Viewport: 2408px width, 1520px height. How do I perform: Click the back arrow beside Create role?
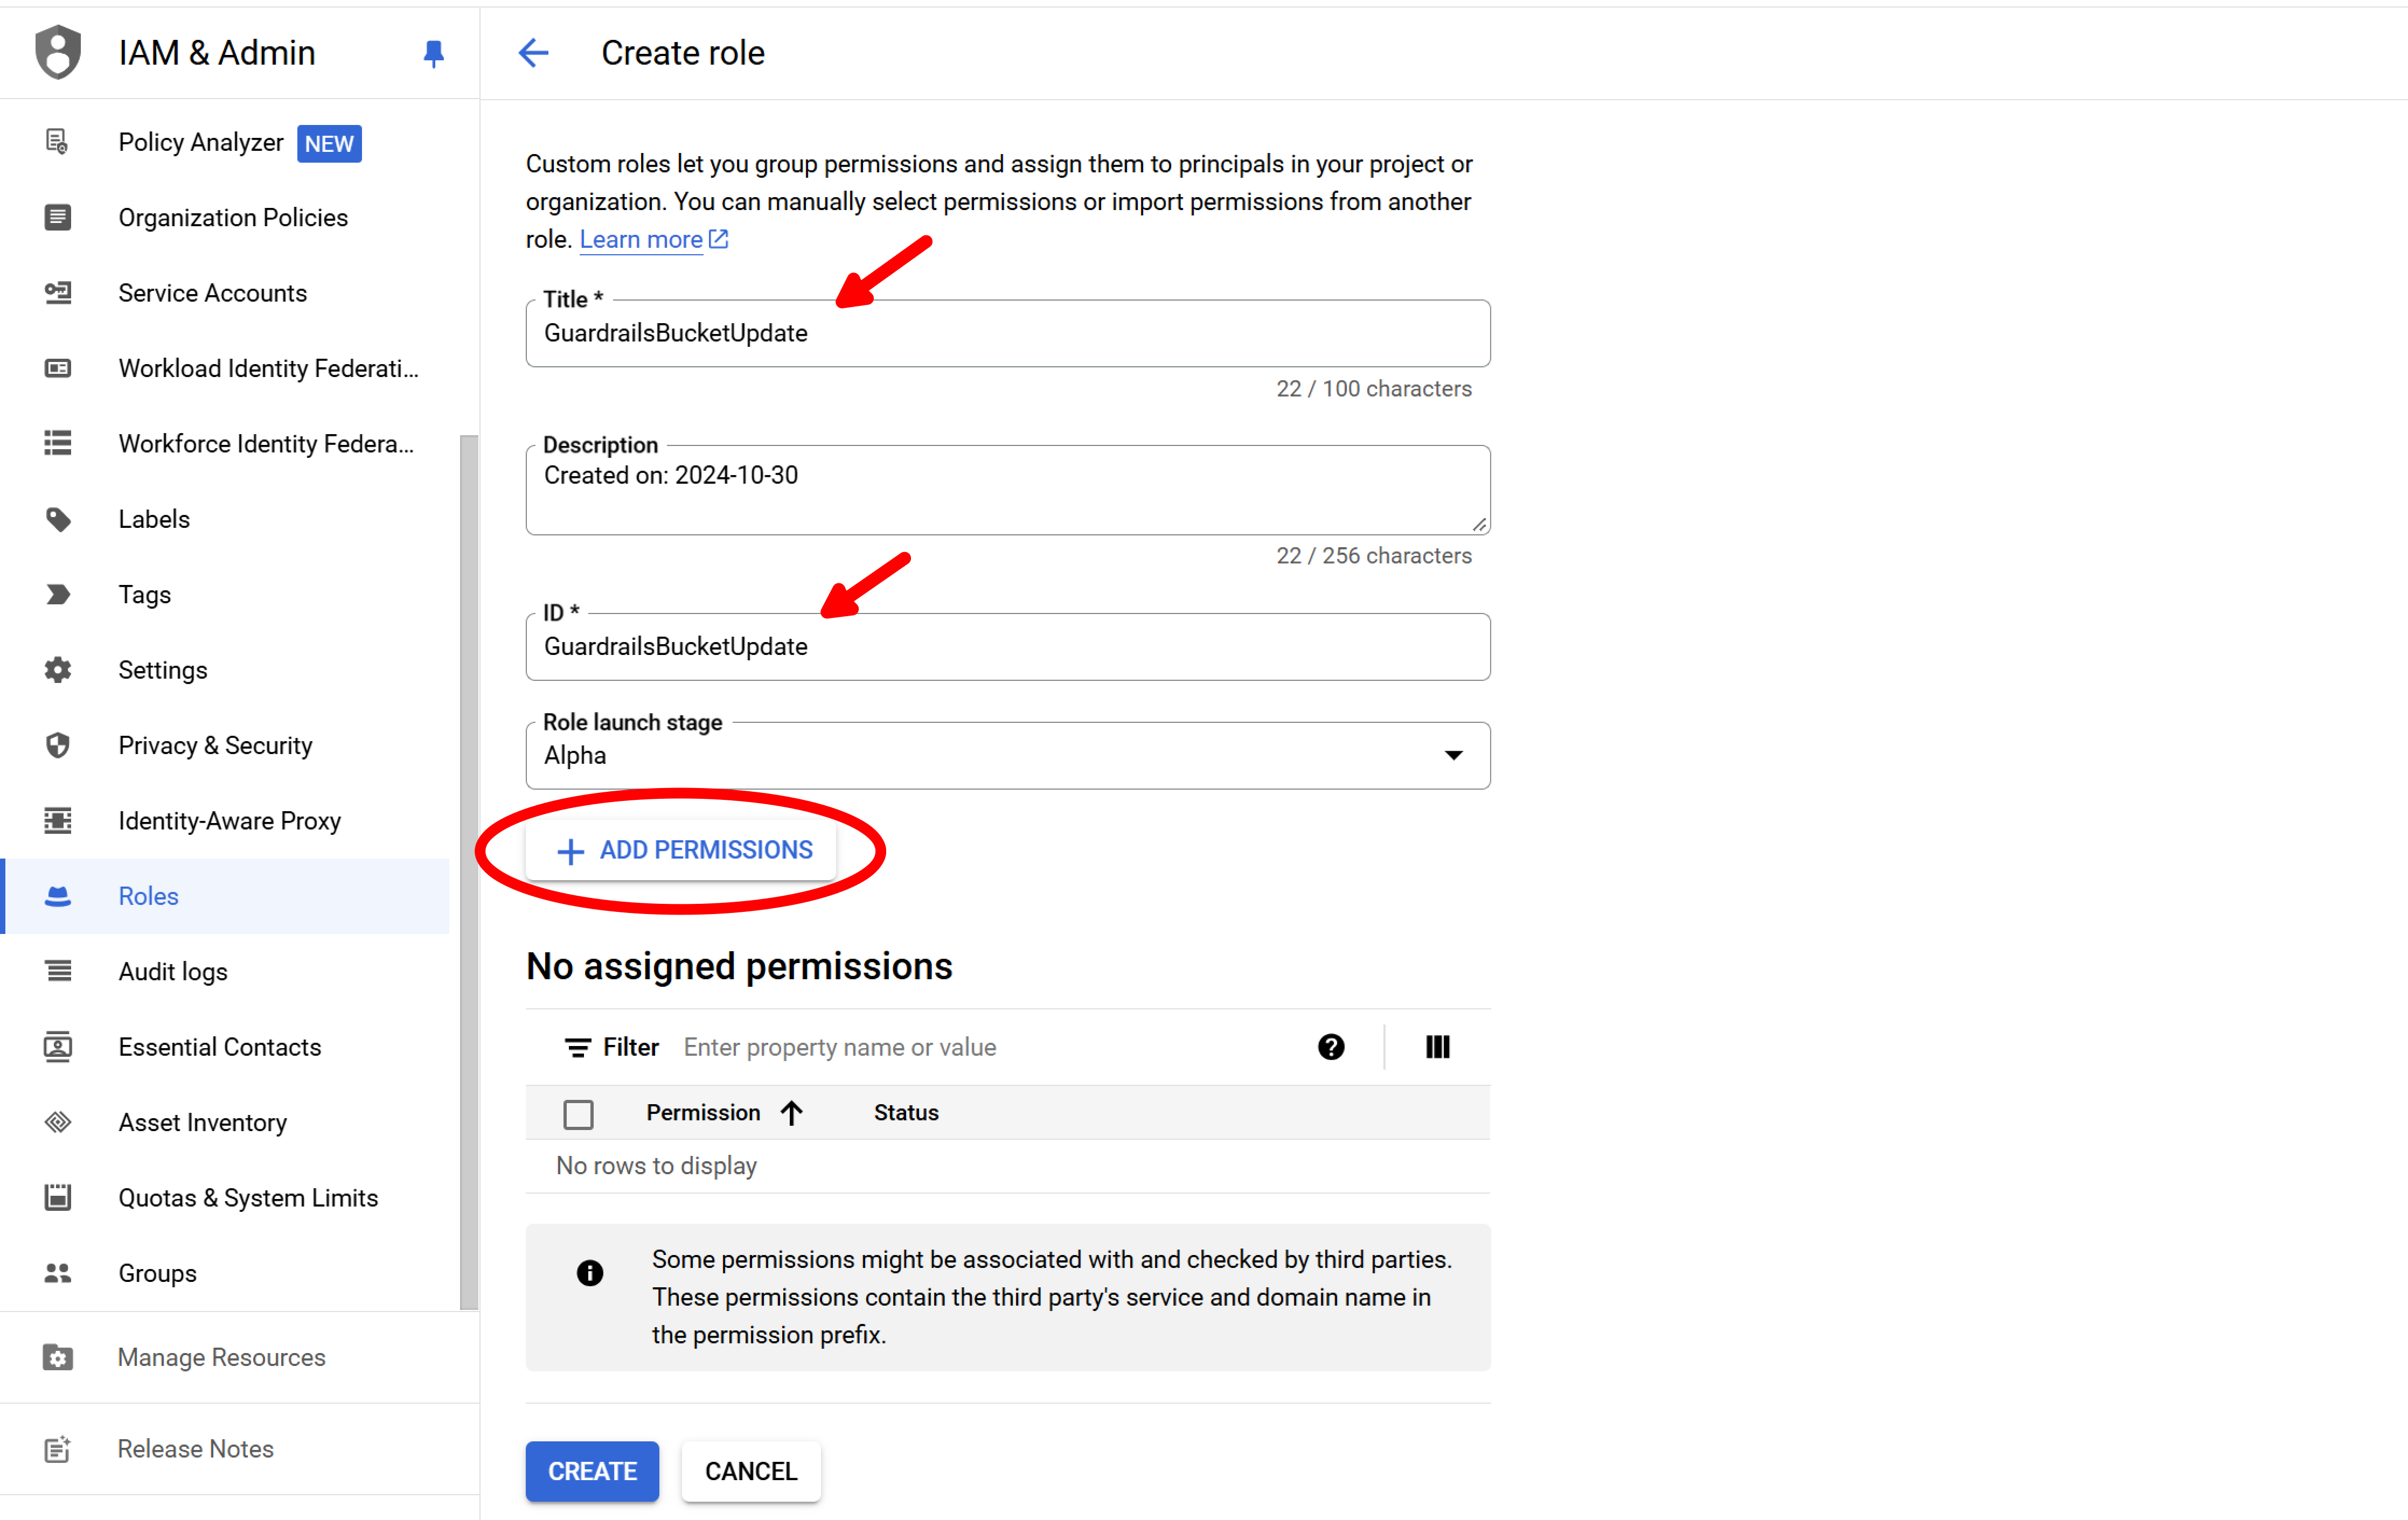pos(534,53)
